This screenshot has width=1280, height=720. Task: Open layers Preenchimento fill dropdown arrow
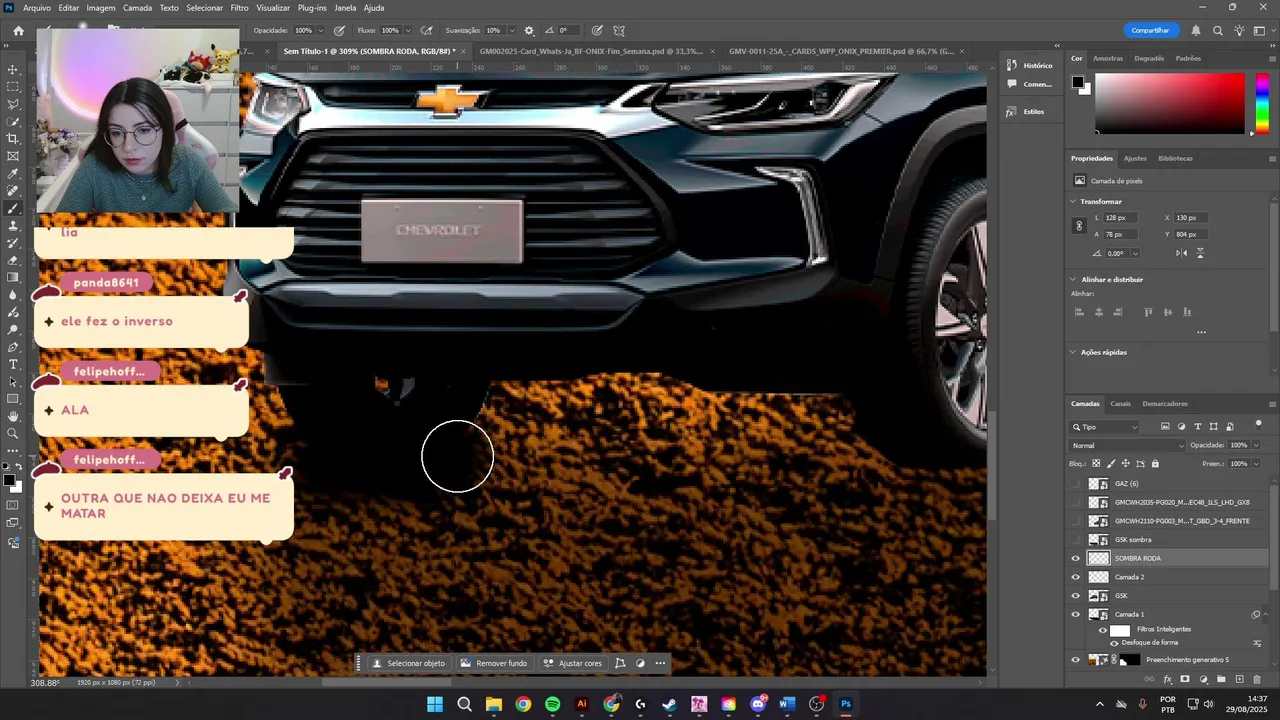[x=1256, y=464]
